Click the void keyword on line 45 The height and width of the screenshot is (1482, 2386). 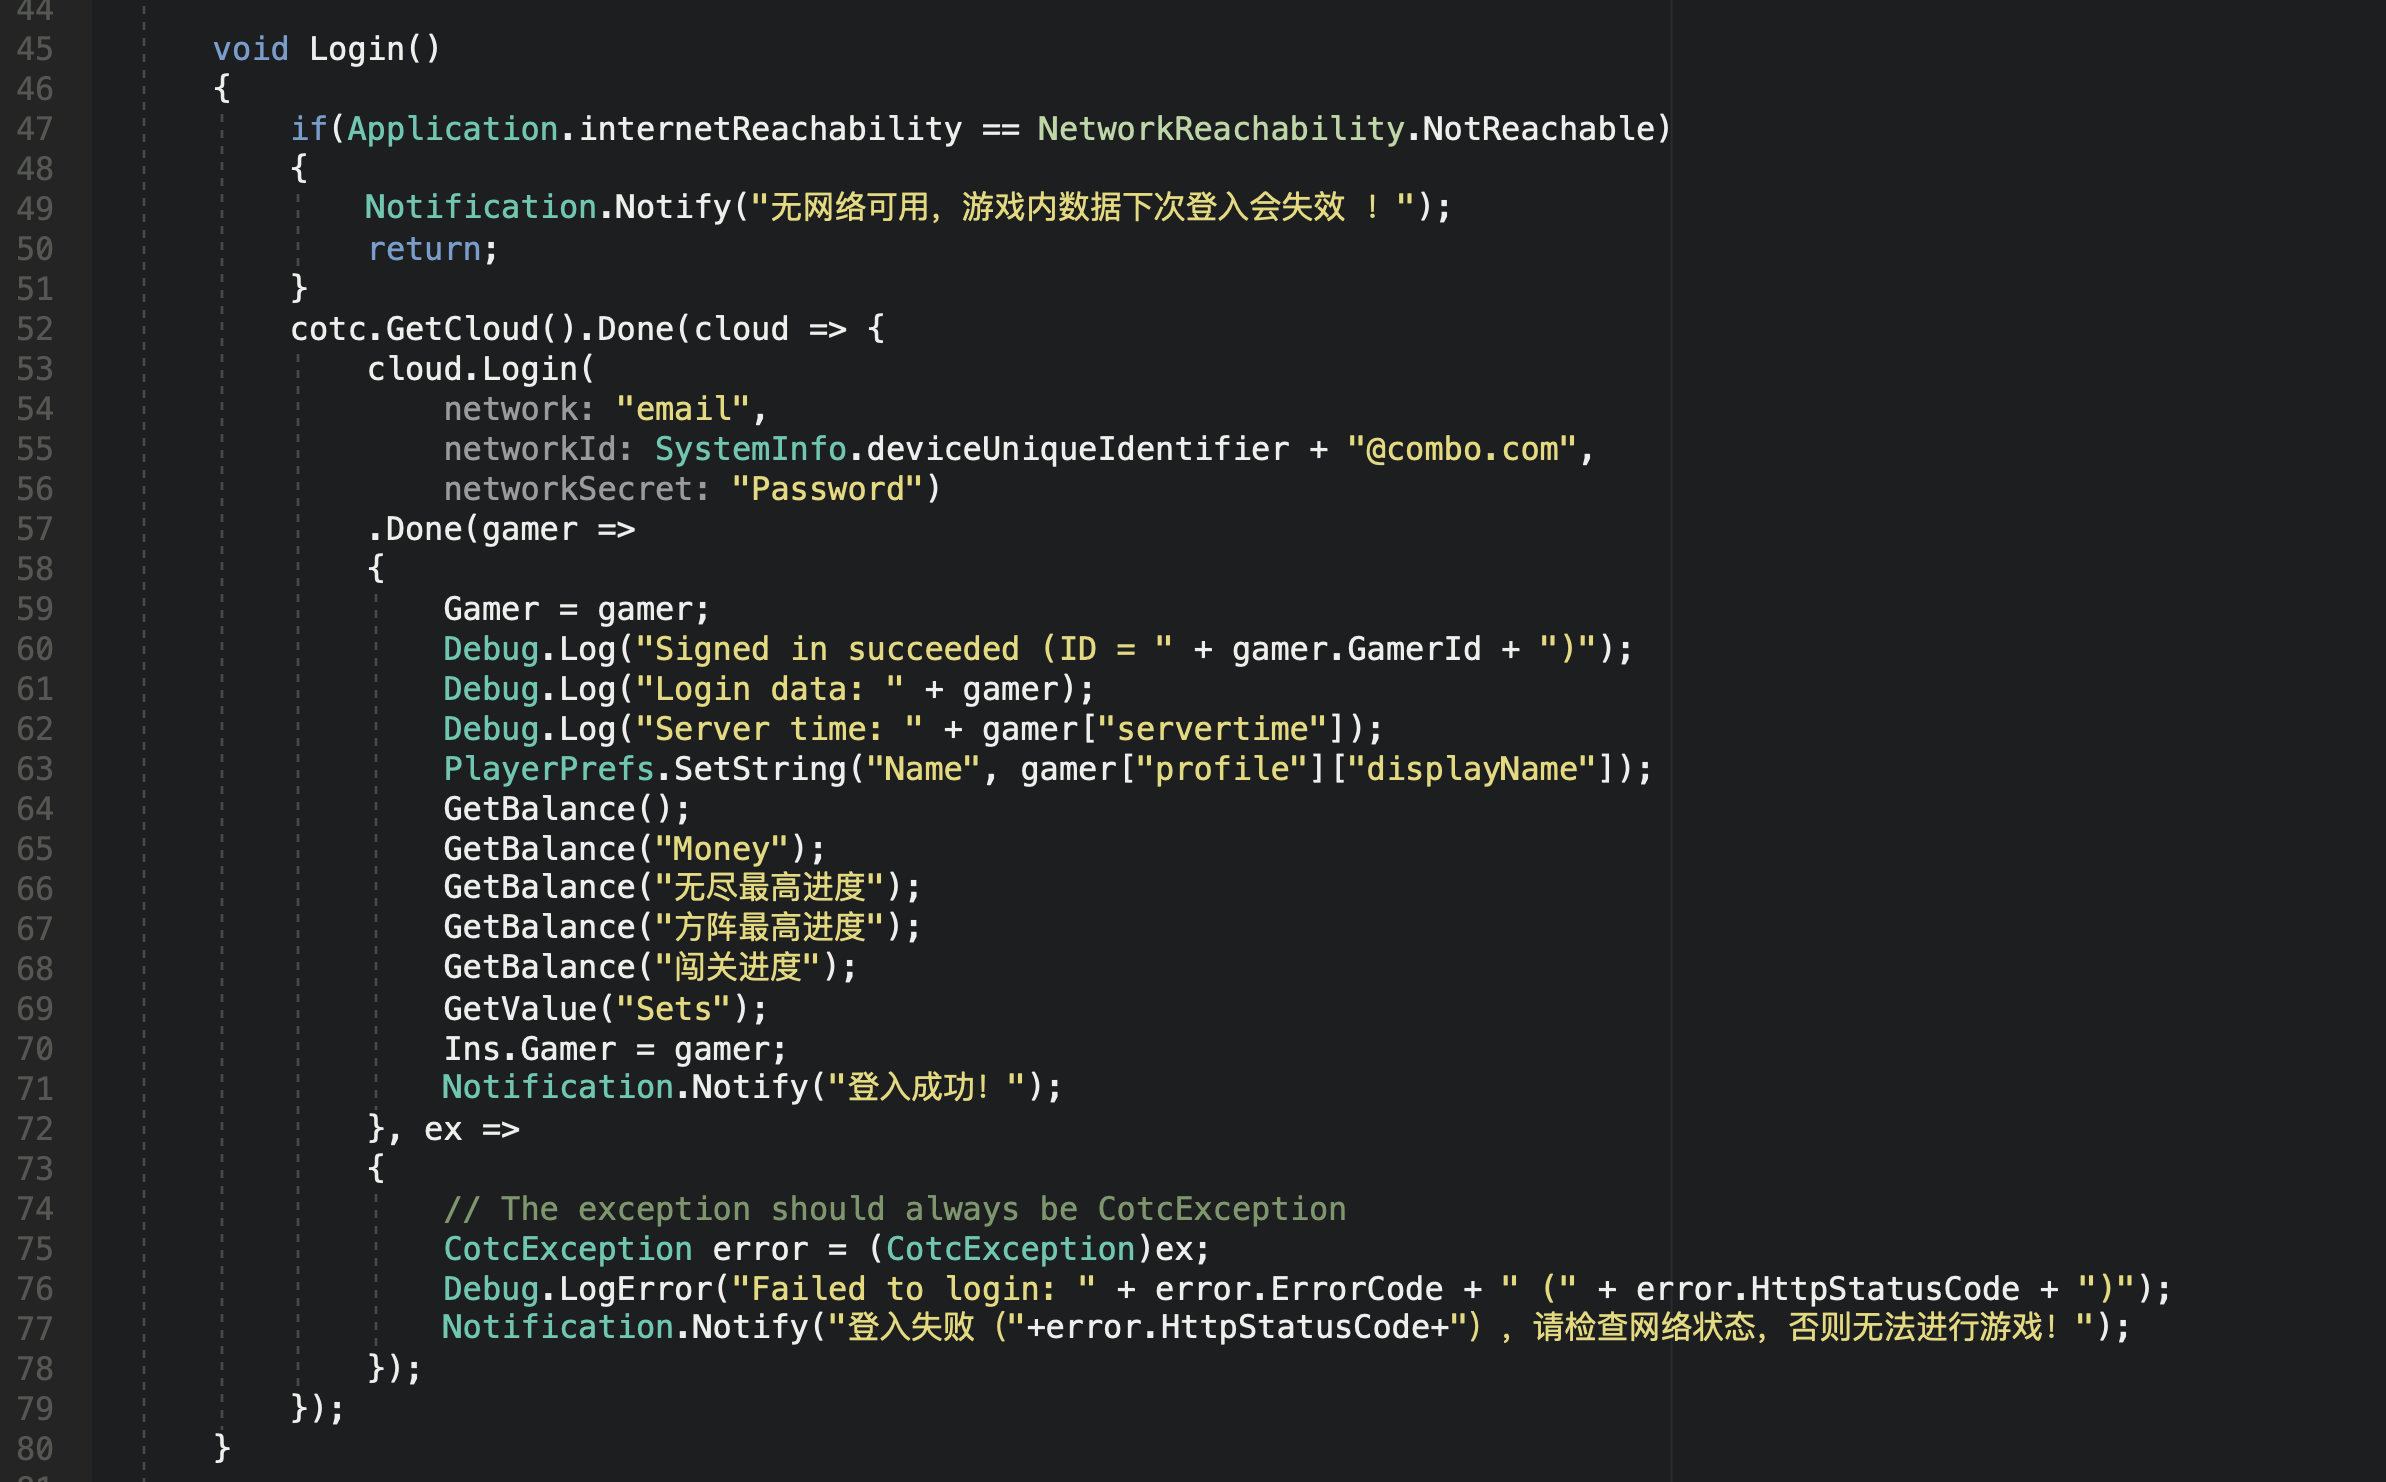coord(250,49)
